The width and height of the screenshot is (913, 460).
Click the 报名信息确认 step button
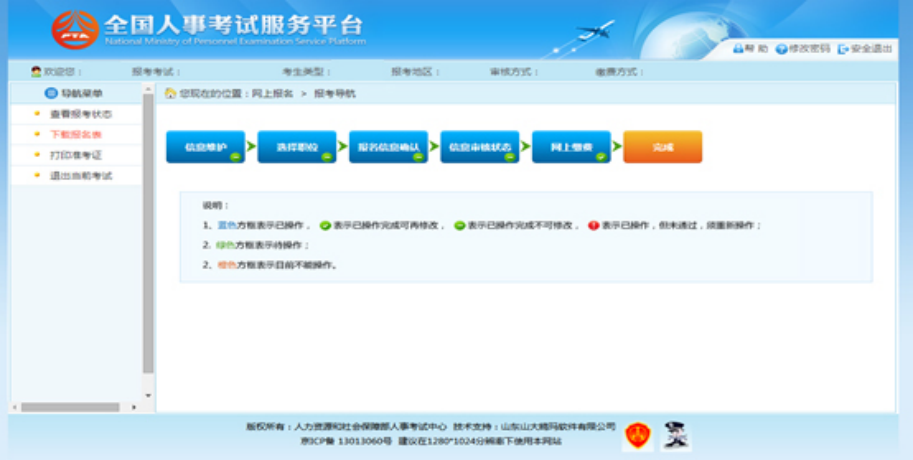coord(388,147)
